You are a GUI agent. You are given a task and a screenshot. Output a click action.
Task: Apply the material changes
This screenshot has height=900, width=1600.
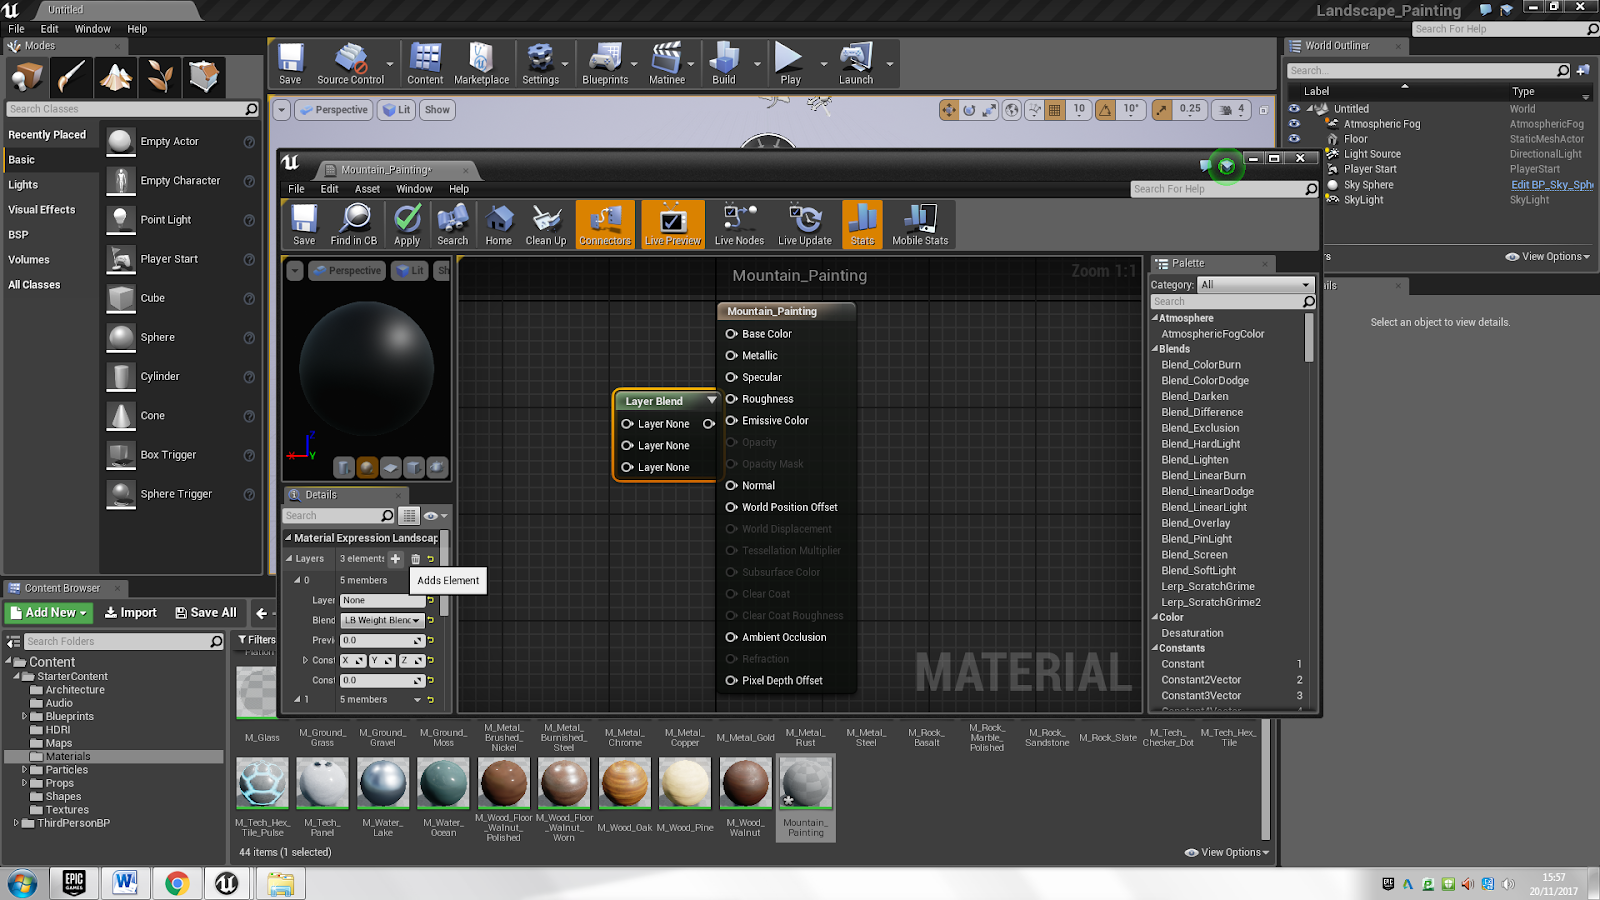click(x=407, y=224)
